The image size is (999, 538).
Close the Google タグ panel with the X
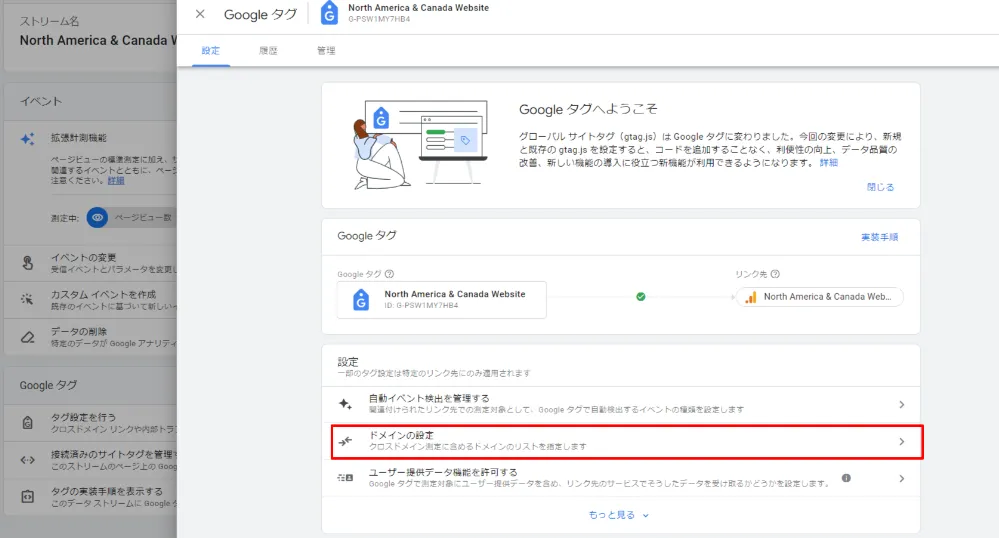(x=200, y=14)
